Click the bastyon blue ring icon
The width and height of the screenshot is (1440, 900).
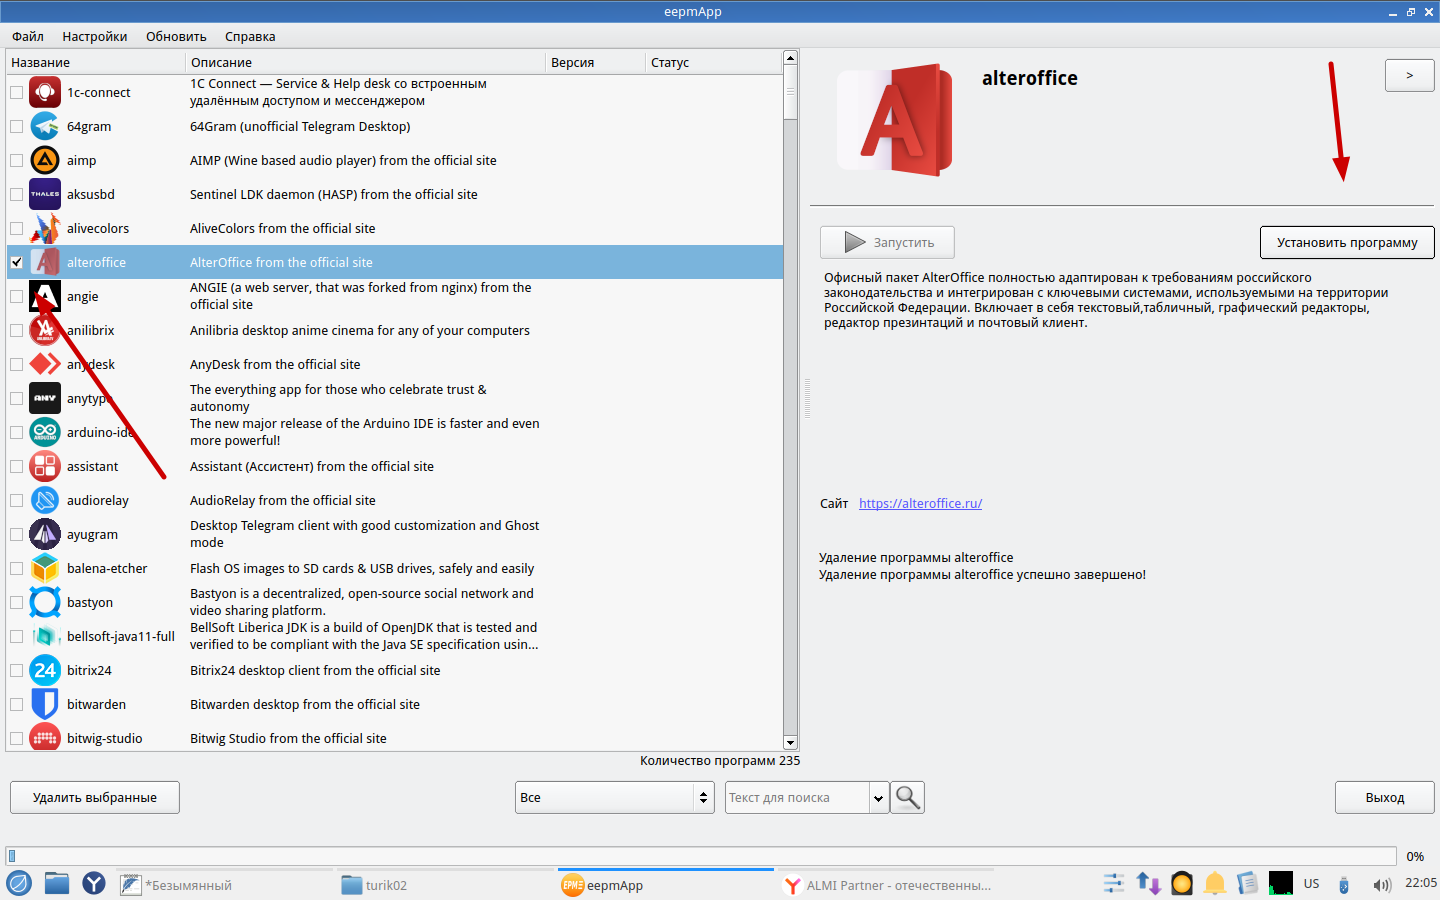45,602
